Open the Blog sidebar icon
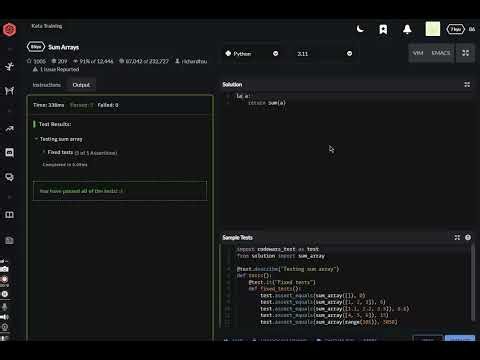This screenshot has height=360, width=480. click(9, 240)
